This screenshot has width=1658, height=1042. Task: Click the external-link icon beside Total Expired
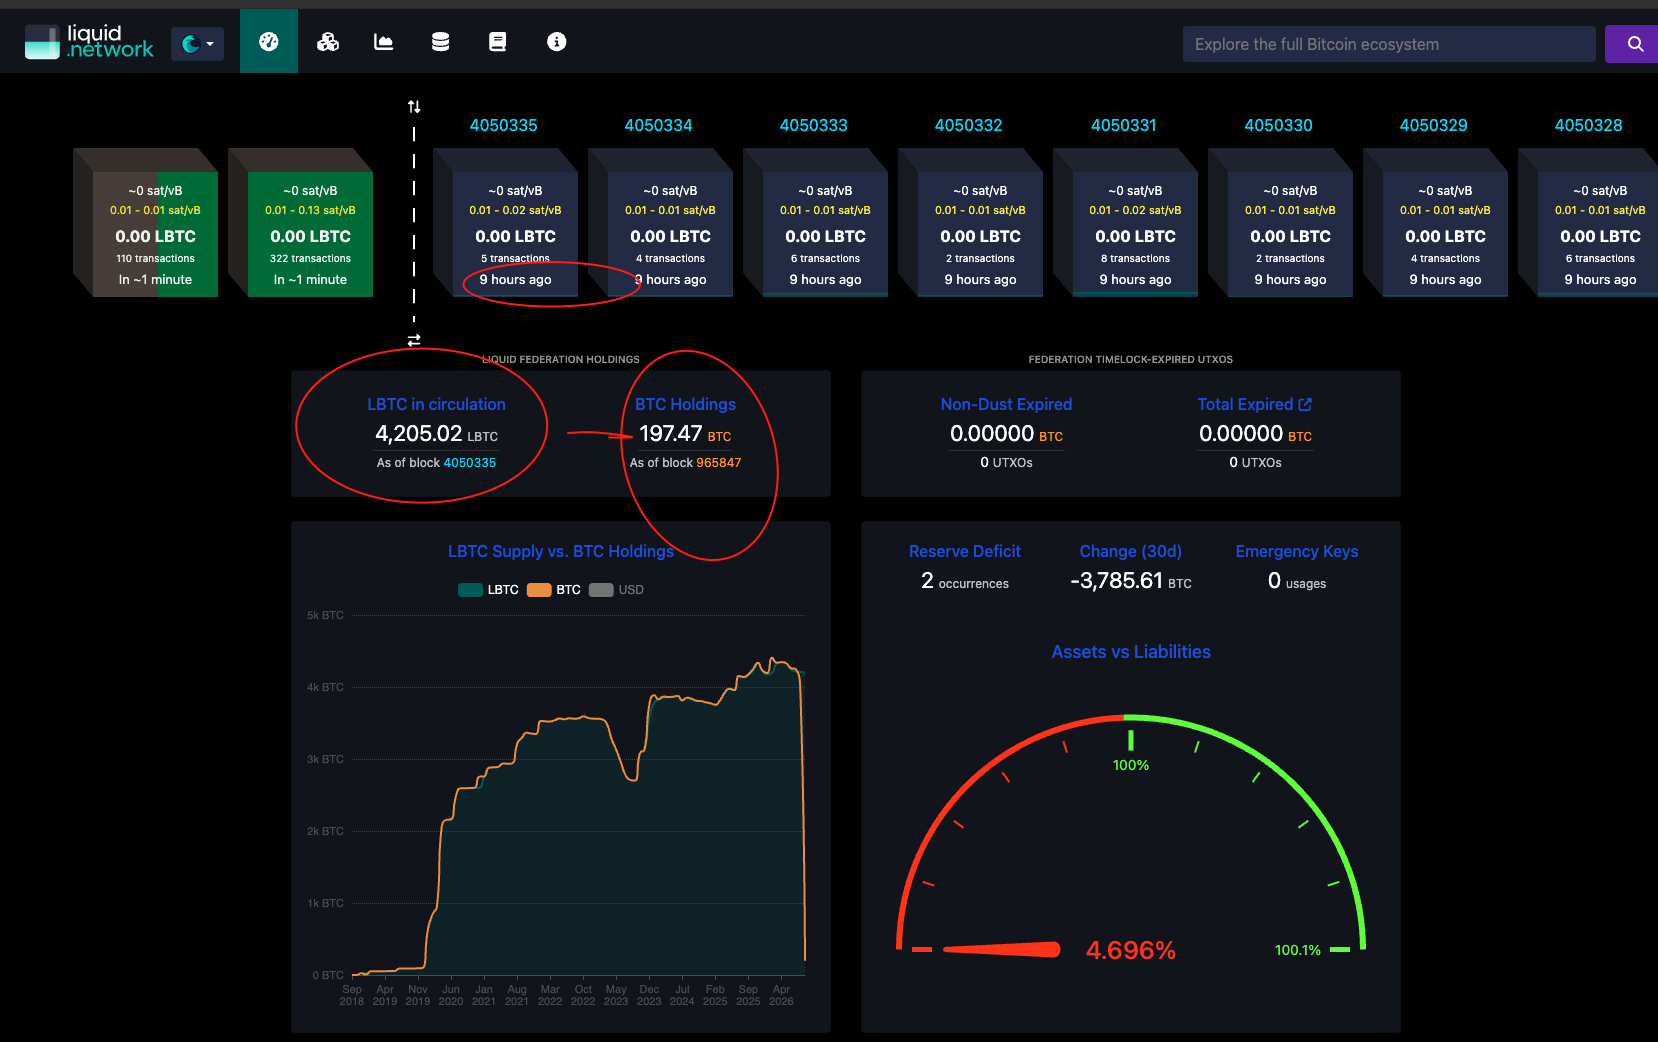tap(1305, 404)
